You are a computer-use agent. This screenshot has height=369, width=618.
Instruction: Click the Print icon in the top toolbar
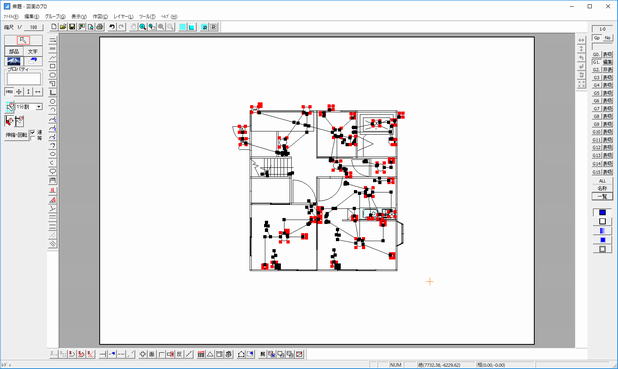tap(100, 27)
